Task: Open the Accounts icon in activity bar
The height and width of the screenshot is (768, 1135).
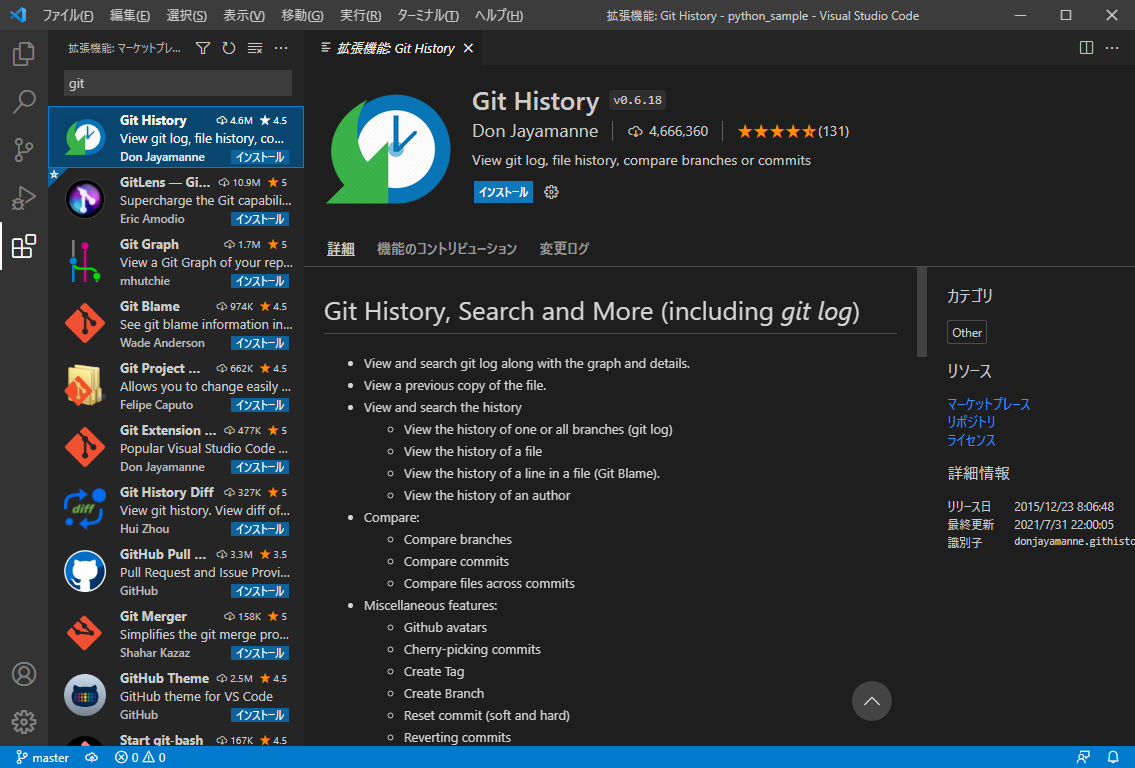Action: coord(24,674)
